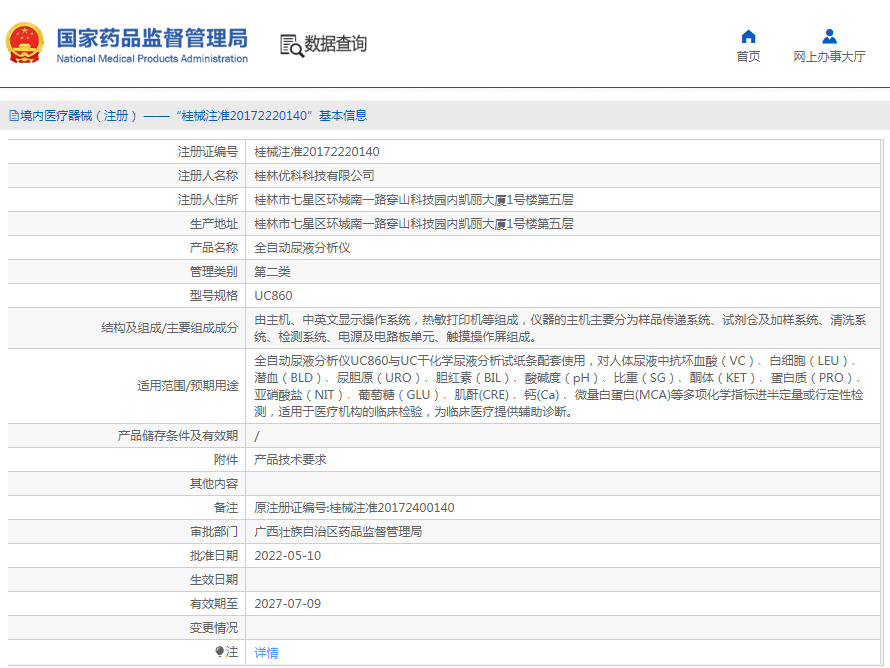
Task: Open 网上办事大厅 via its text label
Action: [829, 57]
